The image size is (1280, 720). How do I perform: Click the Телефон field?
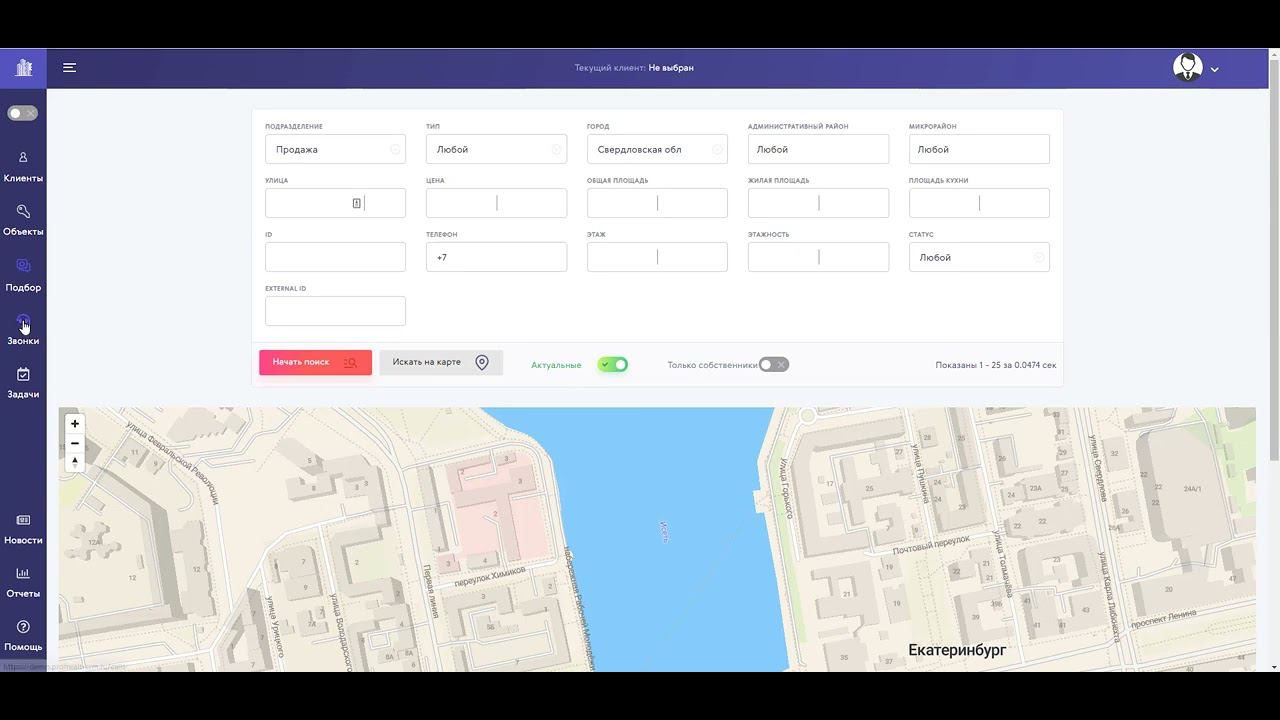[496, 257]
